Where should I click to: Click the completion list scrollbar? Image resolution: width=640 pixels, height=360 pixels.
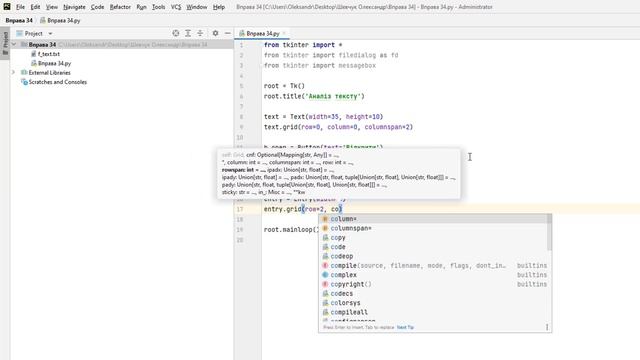549,233
